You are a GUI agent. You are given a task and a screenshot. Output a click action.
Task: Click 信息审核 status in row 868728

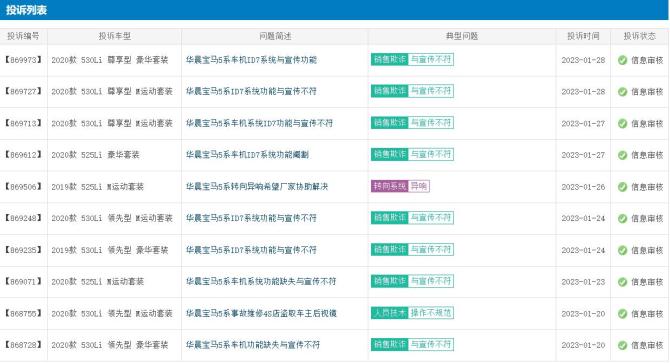647,345
